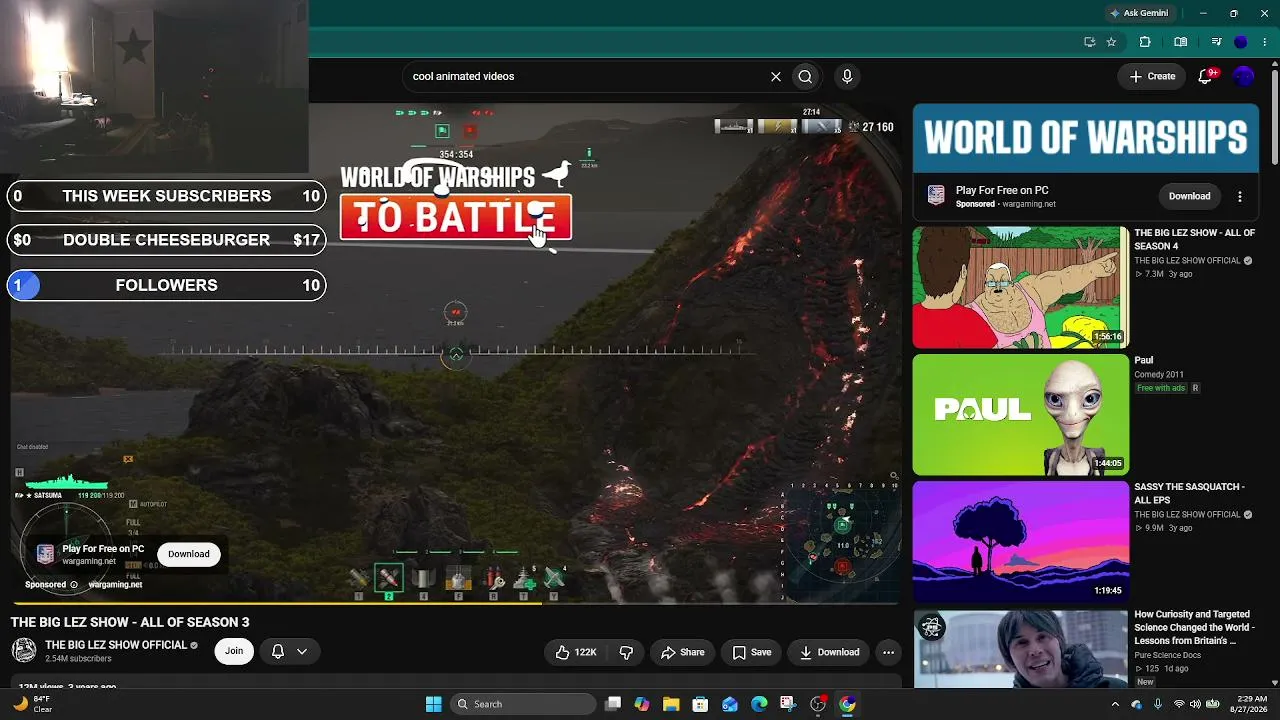Click the video title 'THE BIG LEZ SHOW - ALL OF SEASON 3'
Screen dimensions: 1280x720
(130, 622)
